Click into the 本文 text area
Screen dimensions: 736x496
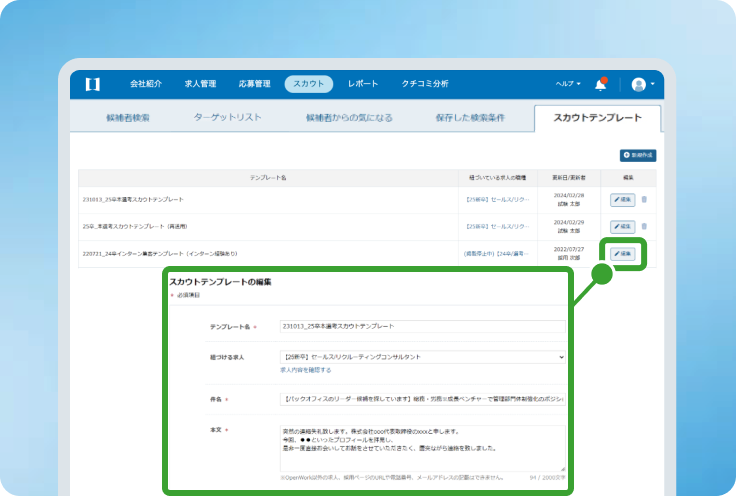point(422,448)
